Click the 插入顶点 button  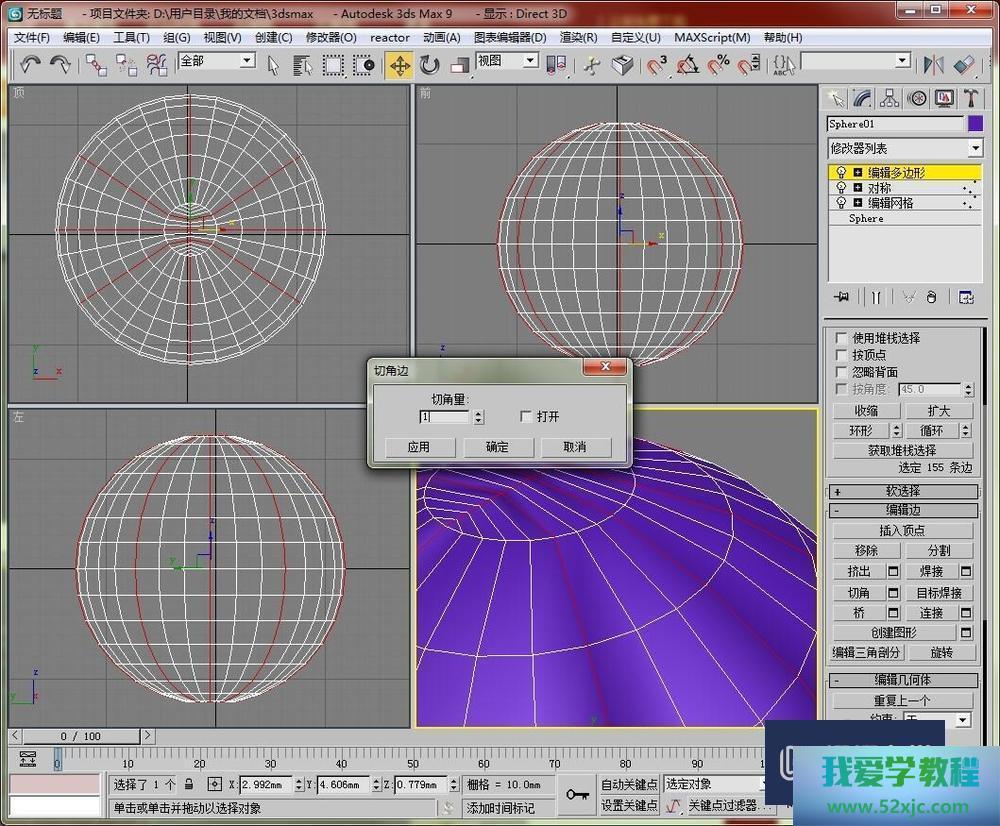coord(902,530)
